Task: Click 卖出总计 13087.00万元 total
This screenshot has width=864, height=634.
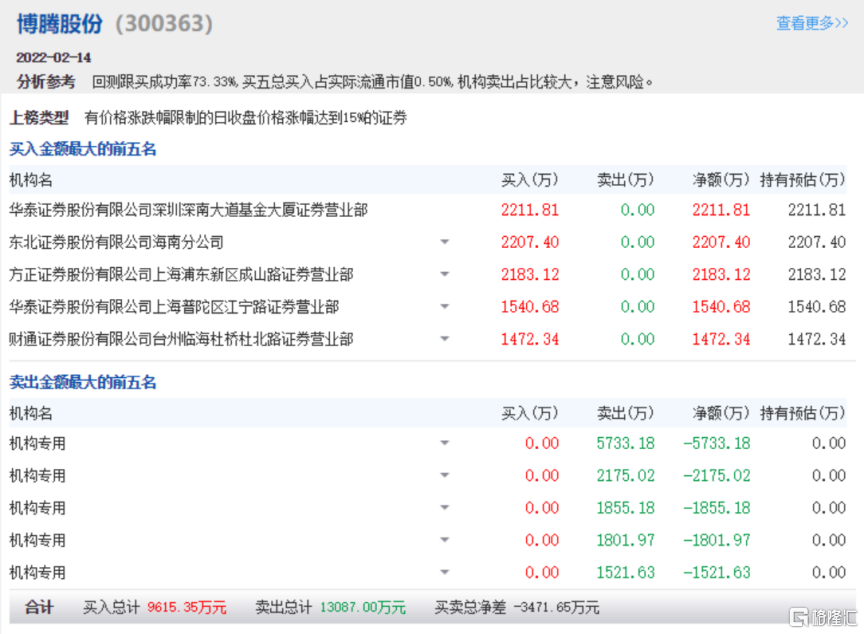Action: 331,608
